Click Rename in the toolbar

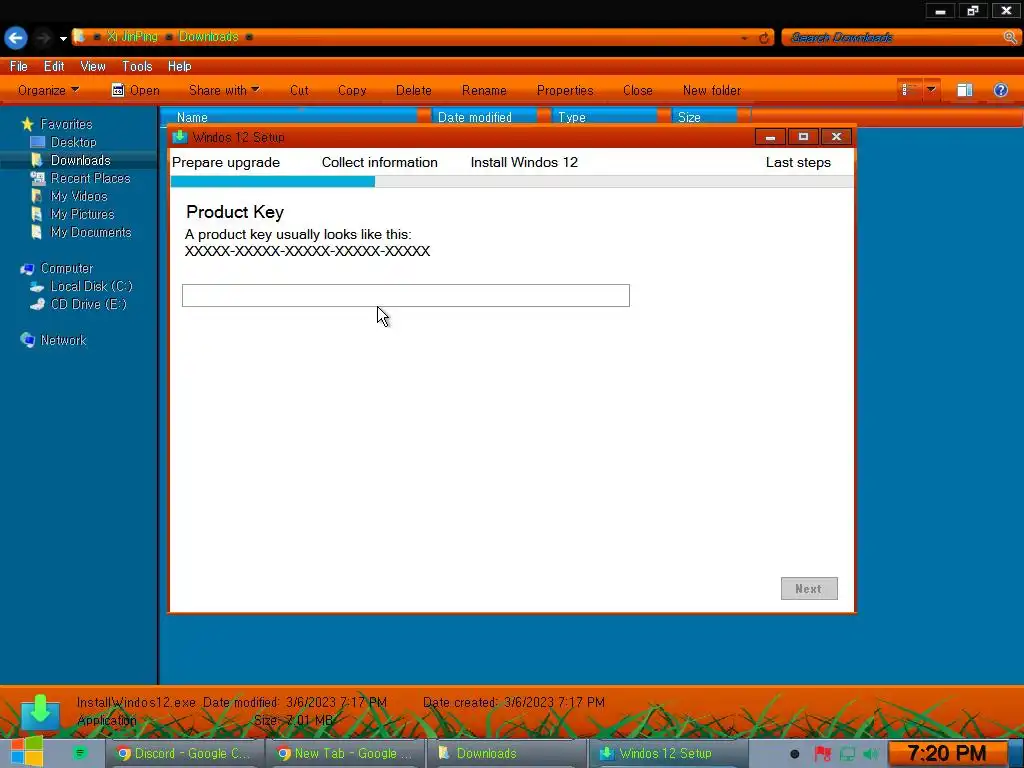click(x=484, y=90)
